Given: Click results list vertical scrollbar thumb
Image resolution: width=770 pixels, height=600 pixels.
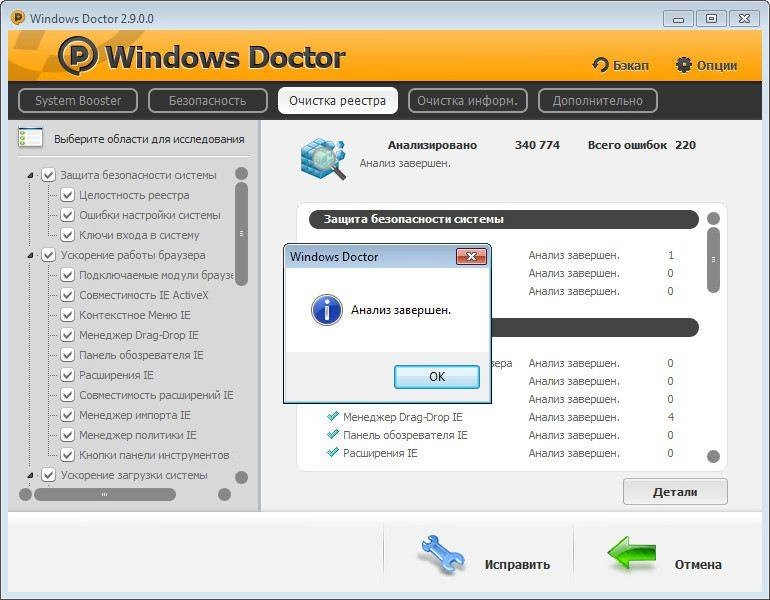Looking at the screenshot, I should pos(713,260).
